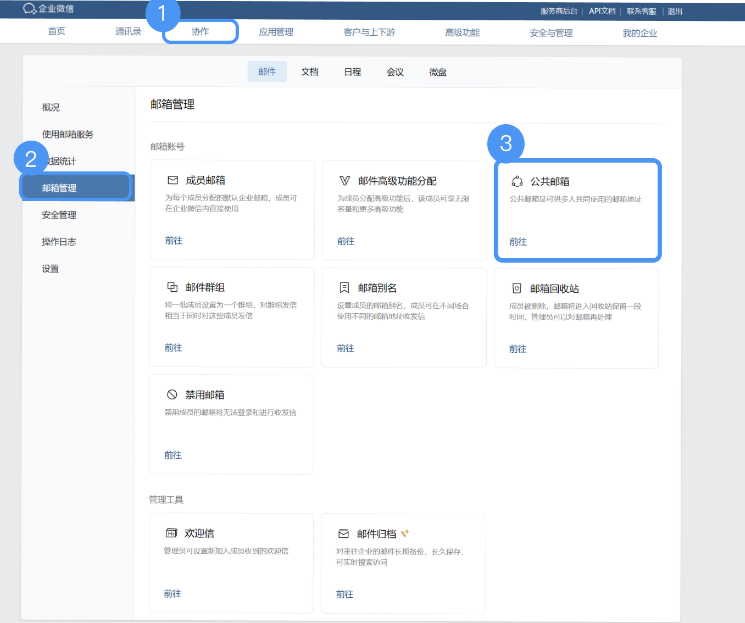Open 安全管理 in the sidebar
Screen dimensions: 745x623
pyautogui.click(x=59, y=215)
